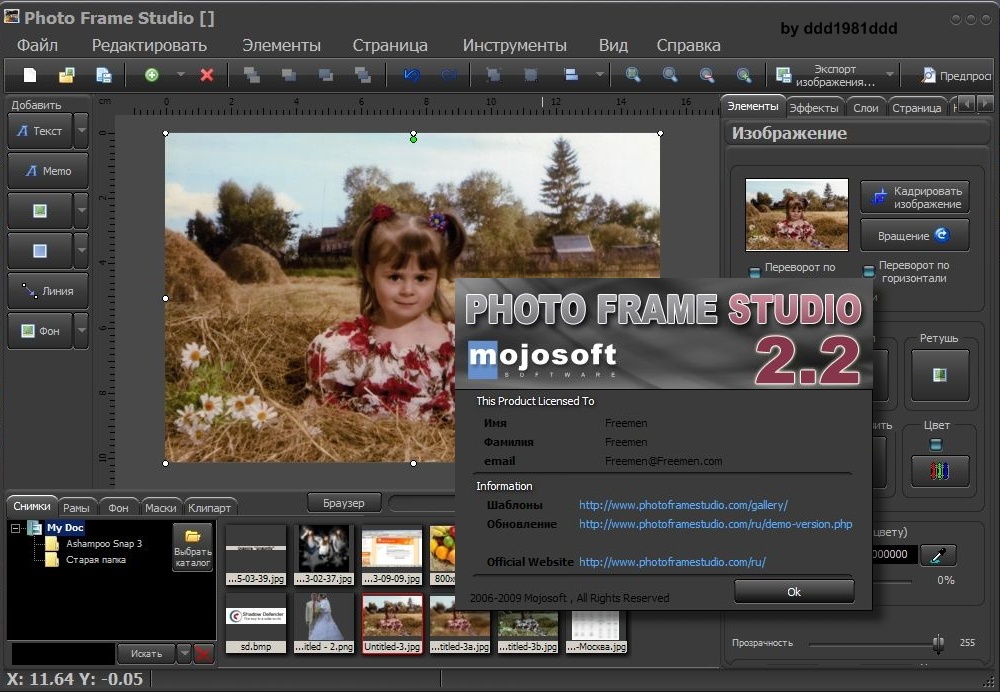1000x692 pixels.
Task: Switch to the Маски tab
Action: point(161,508)
